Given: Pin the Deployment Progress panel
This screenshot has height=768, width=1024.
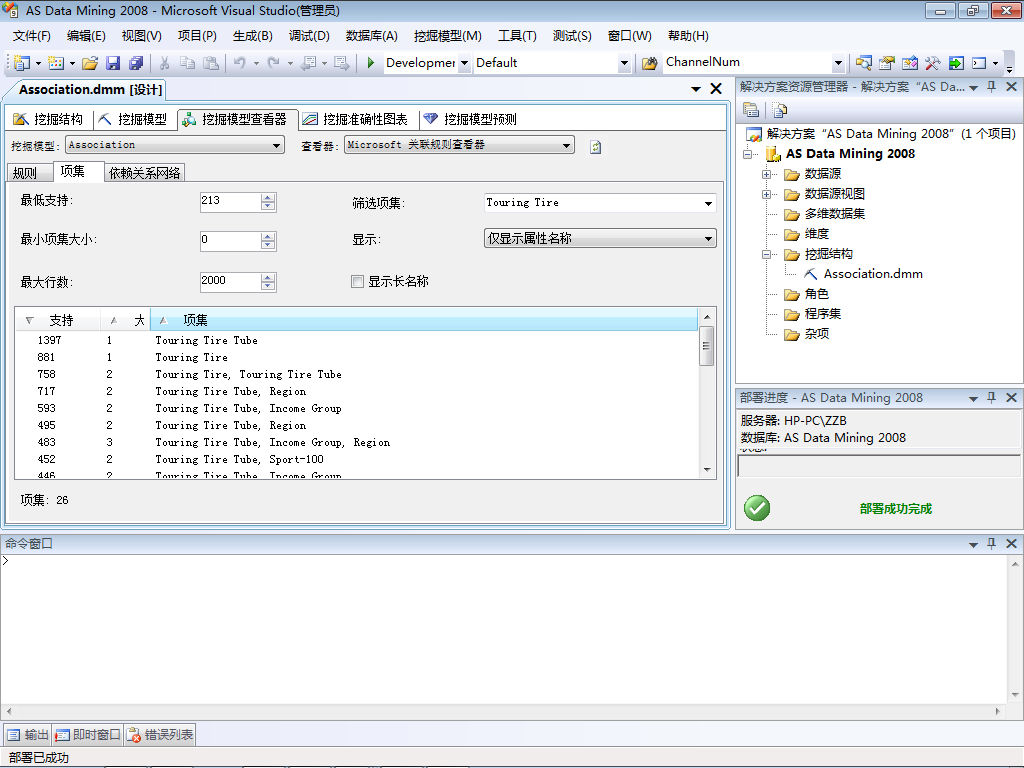Looking at the screenshot, I should (992, 398).
